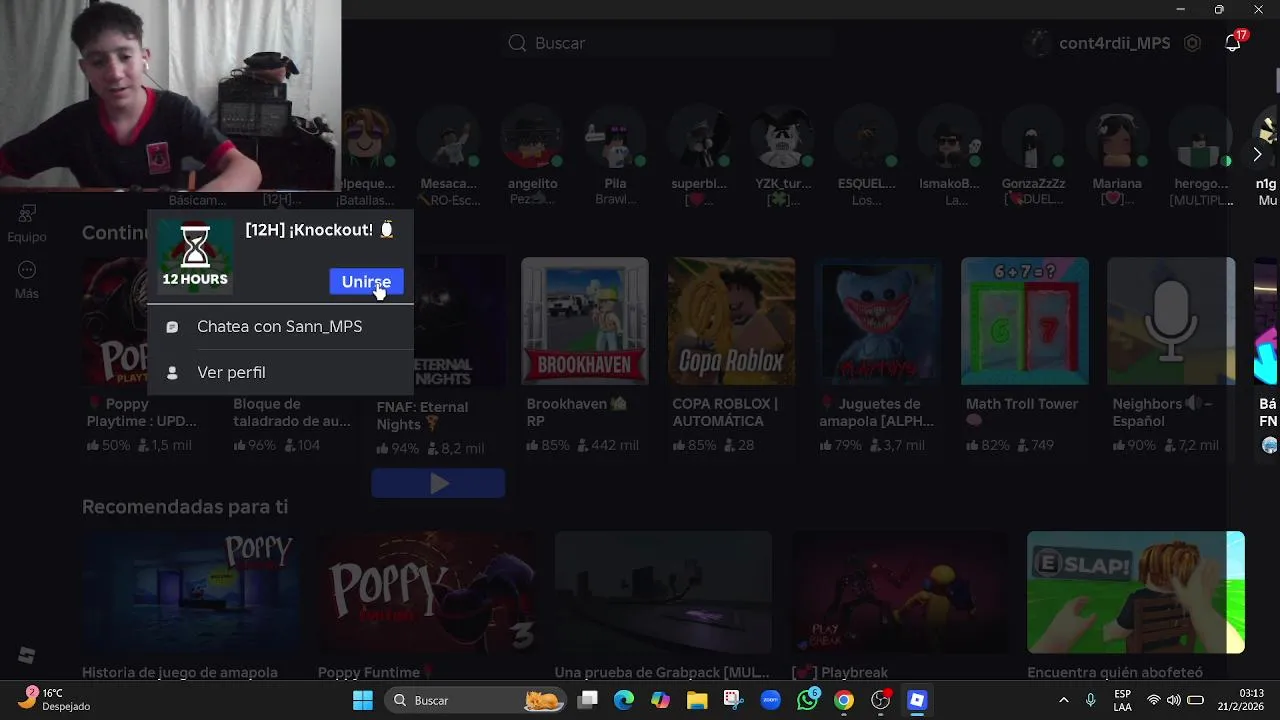Viewport: 1280px width, 720px height.
Task: Click the microphone tray icon
Action: coord(1091,700)
